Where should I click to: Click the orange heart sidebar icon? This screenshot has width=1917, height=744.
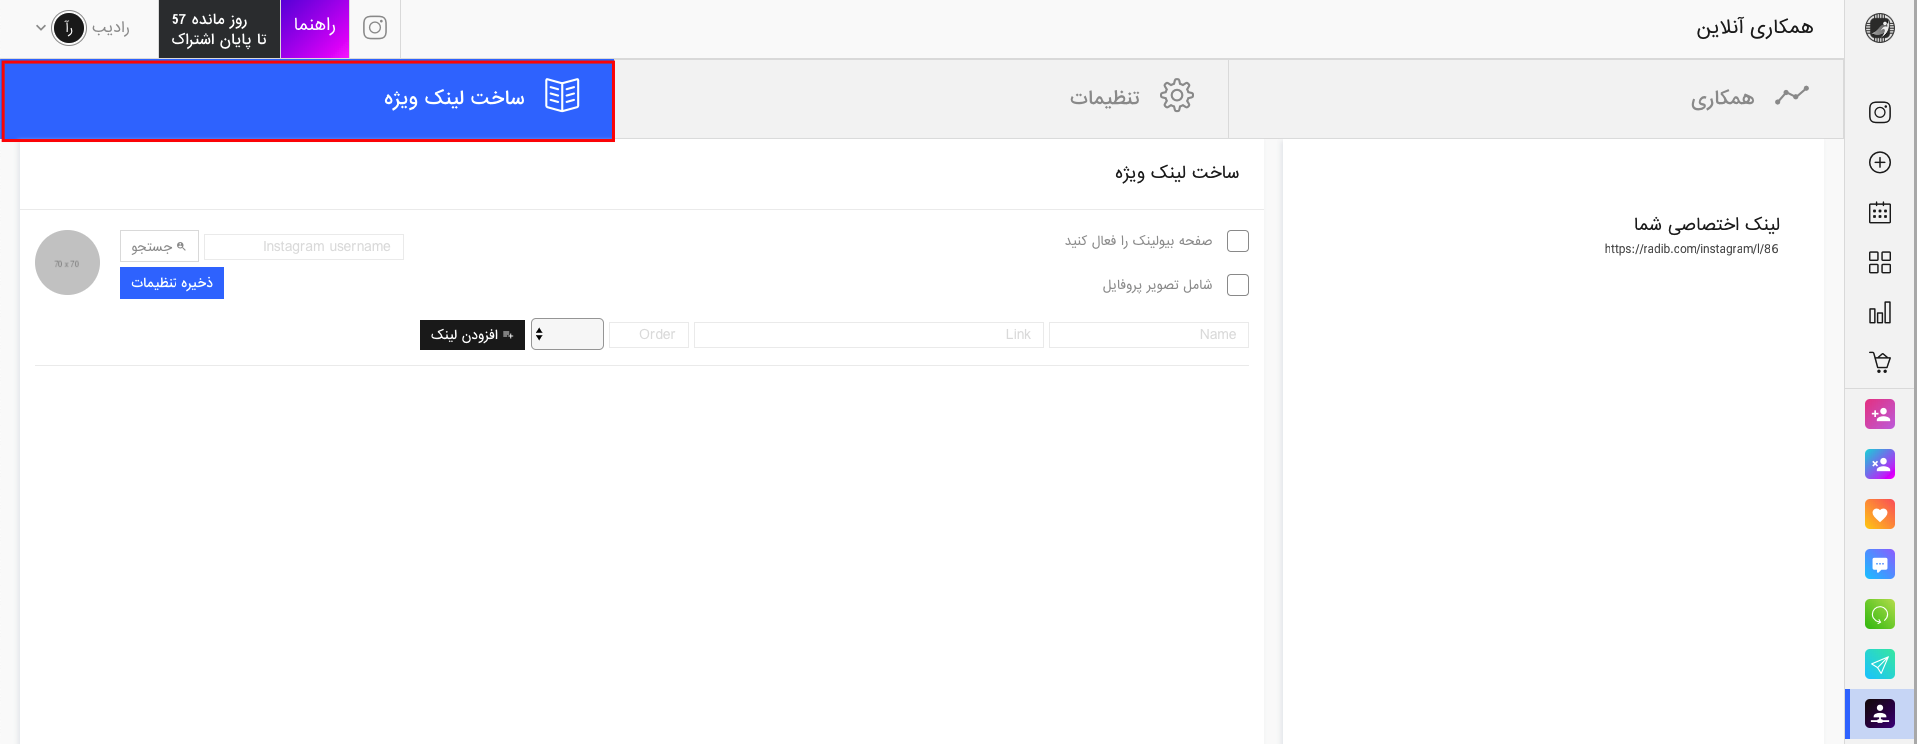(1879, 514)
